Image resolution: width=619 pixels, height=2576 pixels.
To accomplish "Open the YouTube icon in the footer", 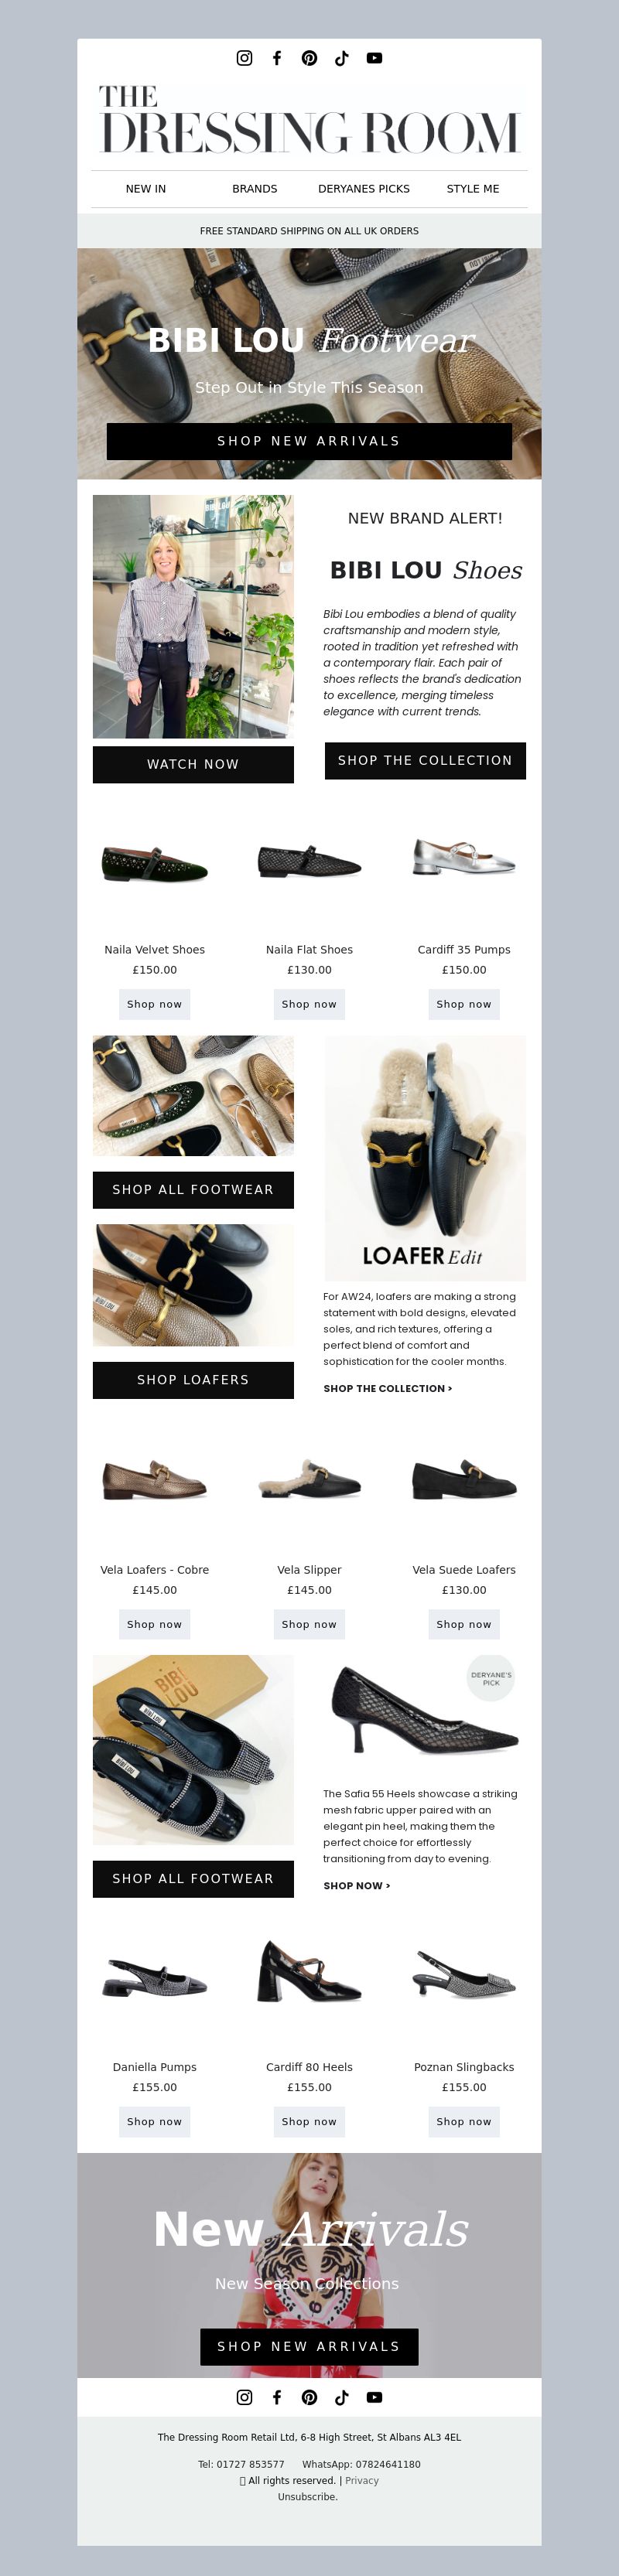I will tap(374, 2397).
